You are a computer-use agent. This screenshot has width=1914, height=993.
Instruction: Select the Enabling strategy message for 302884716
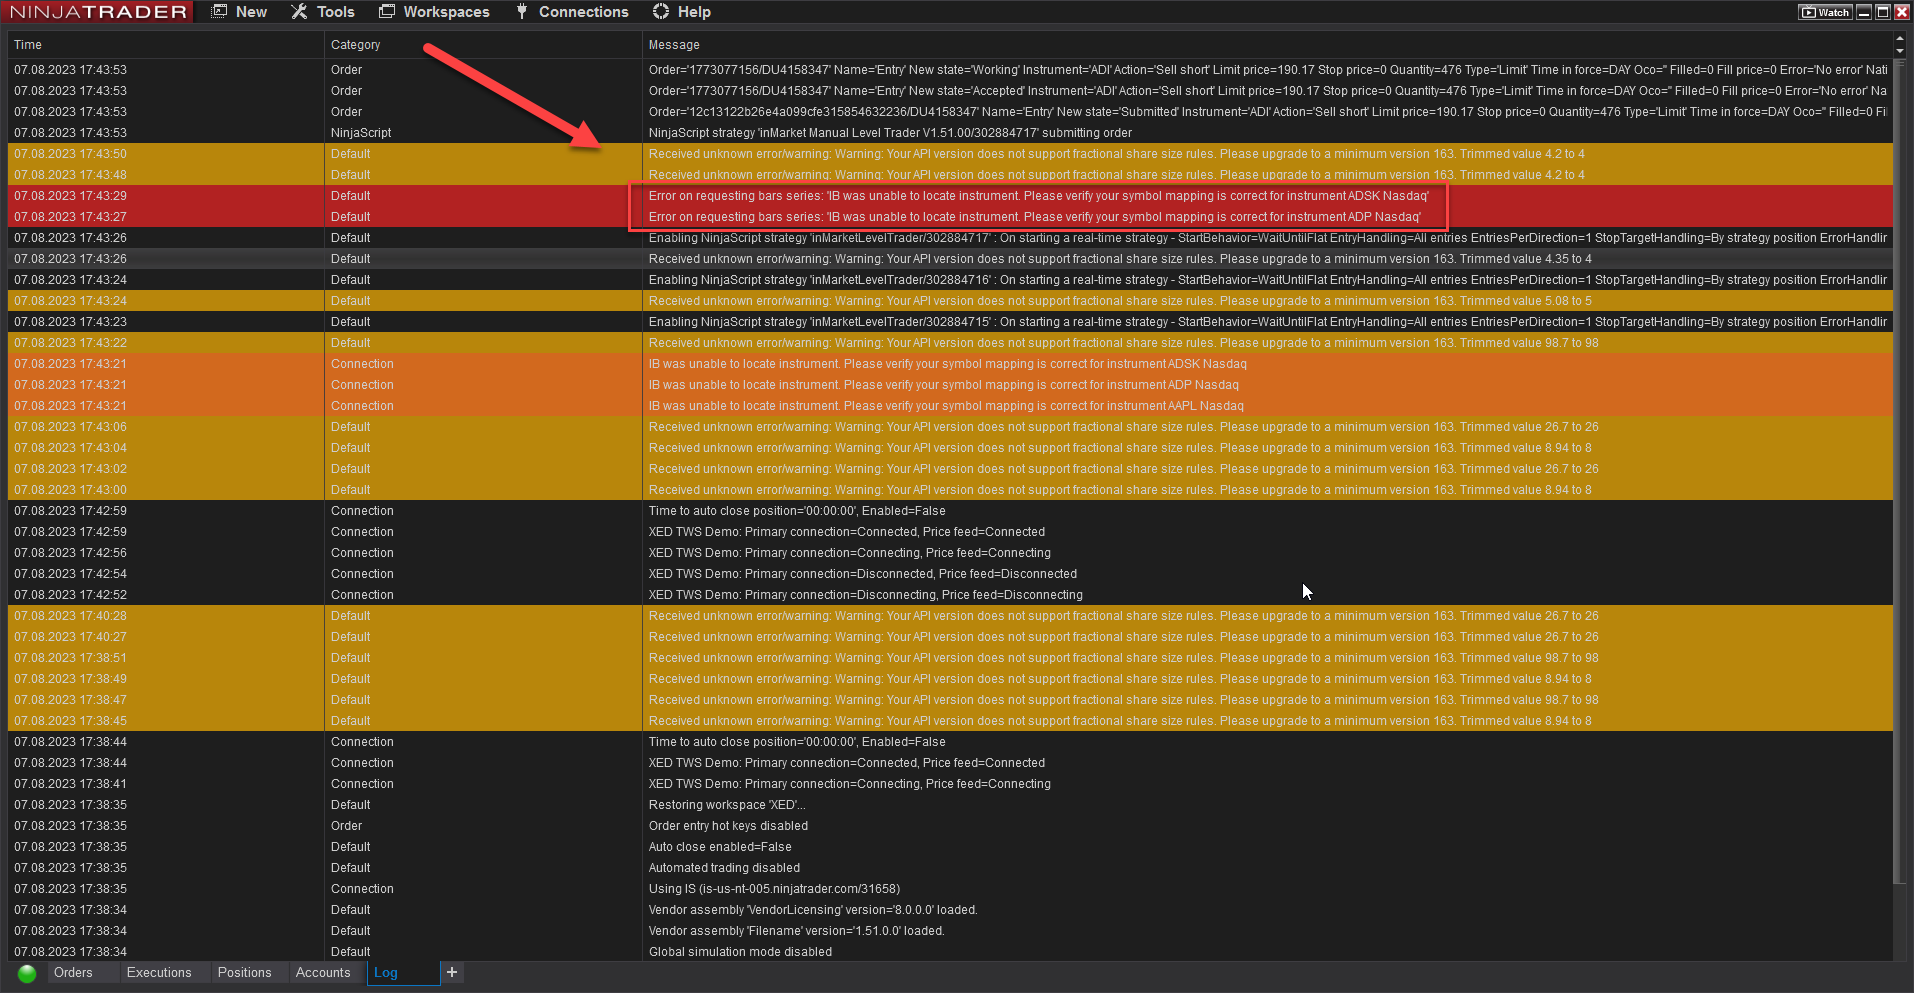pyautogui.click(x=1268, y=280)
